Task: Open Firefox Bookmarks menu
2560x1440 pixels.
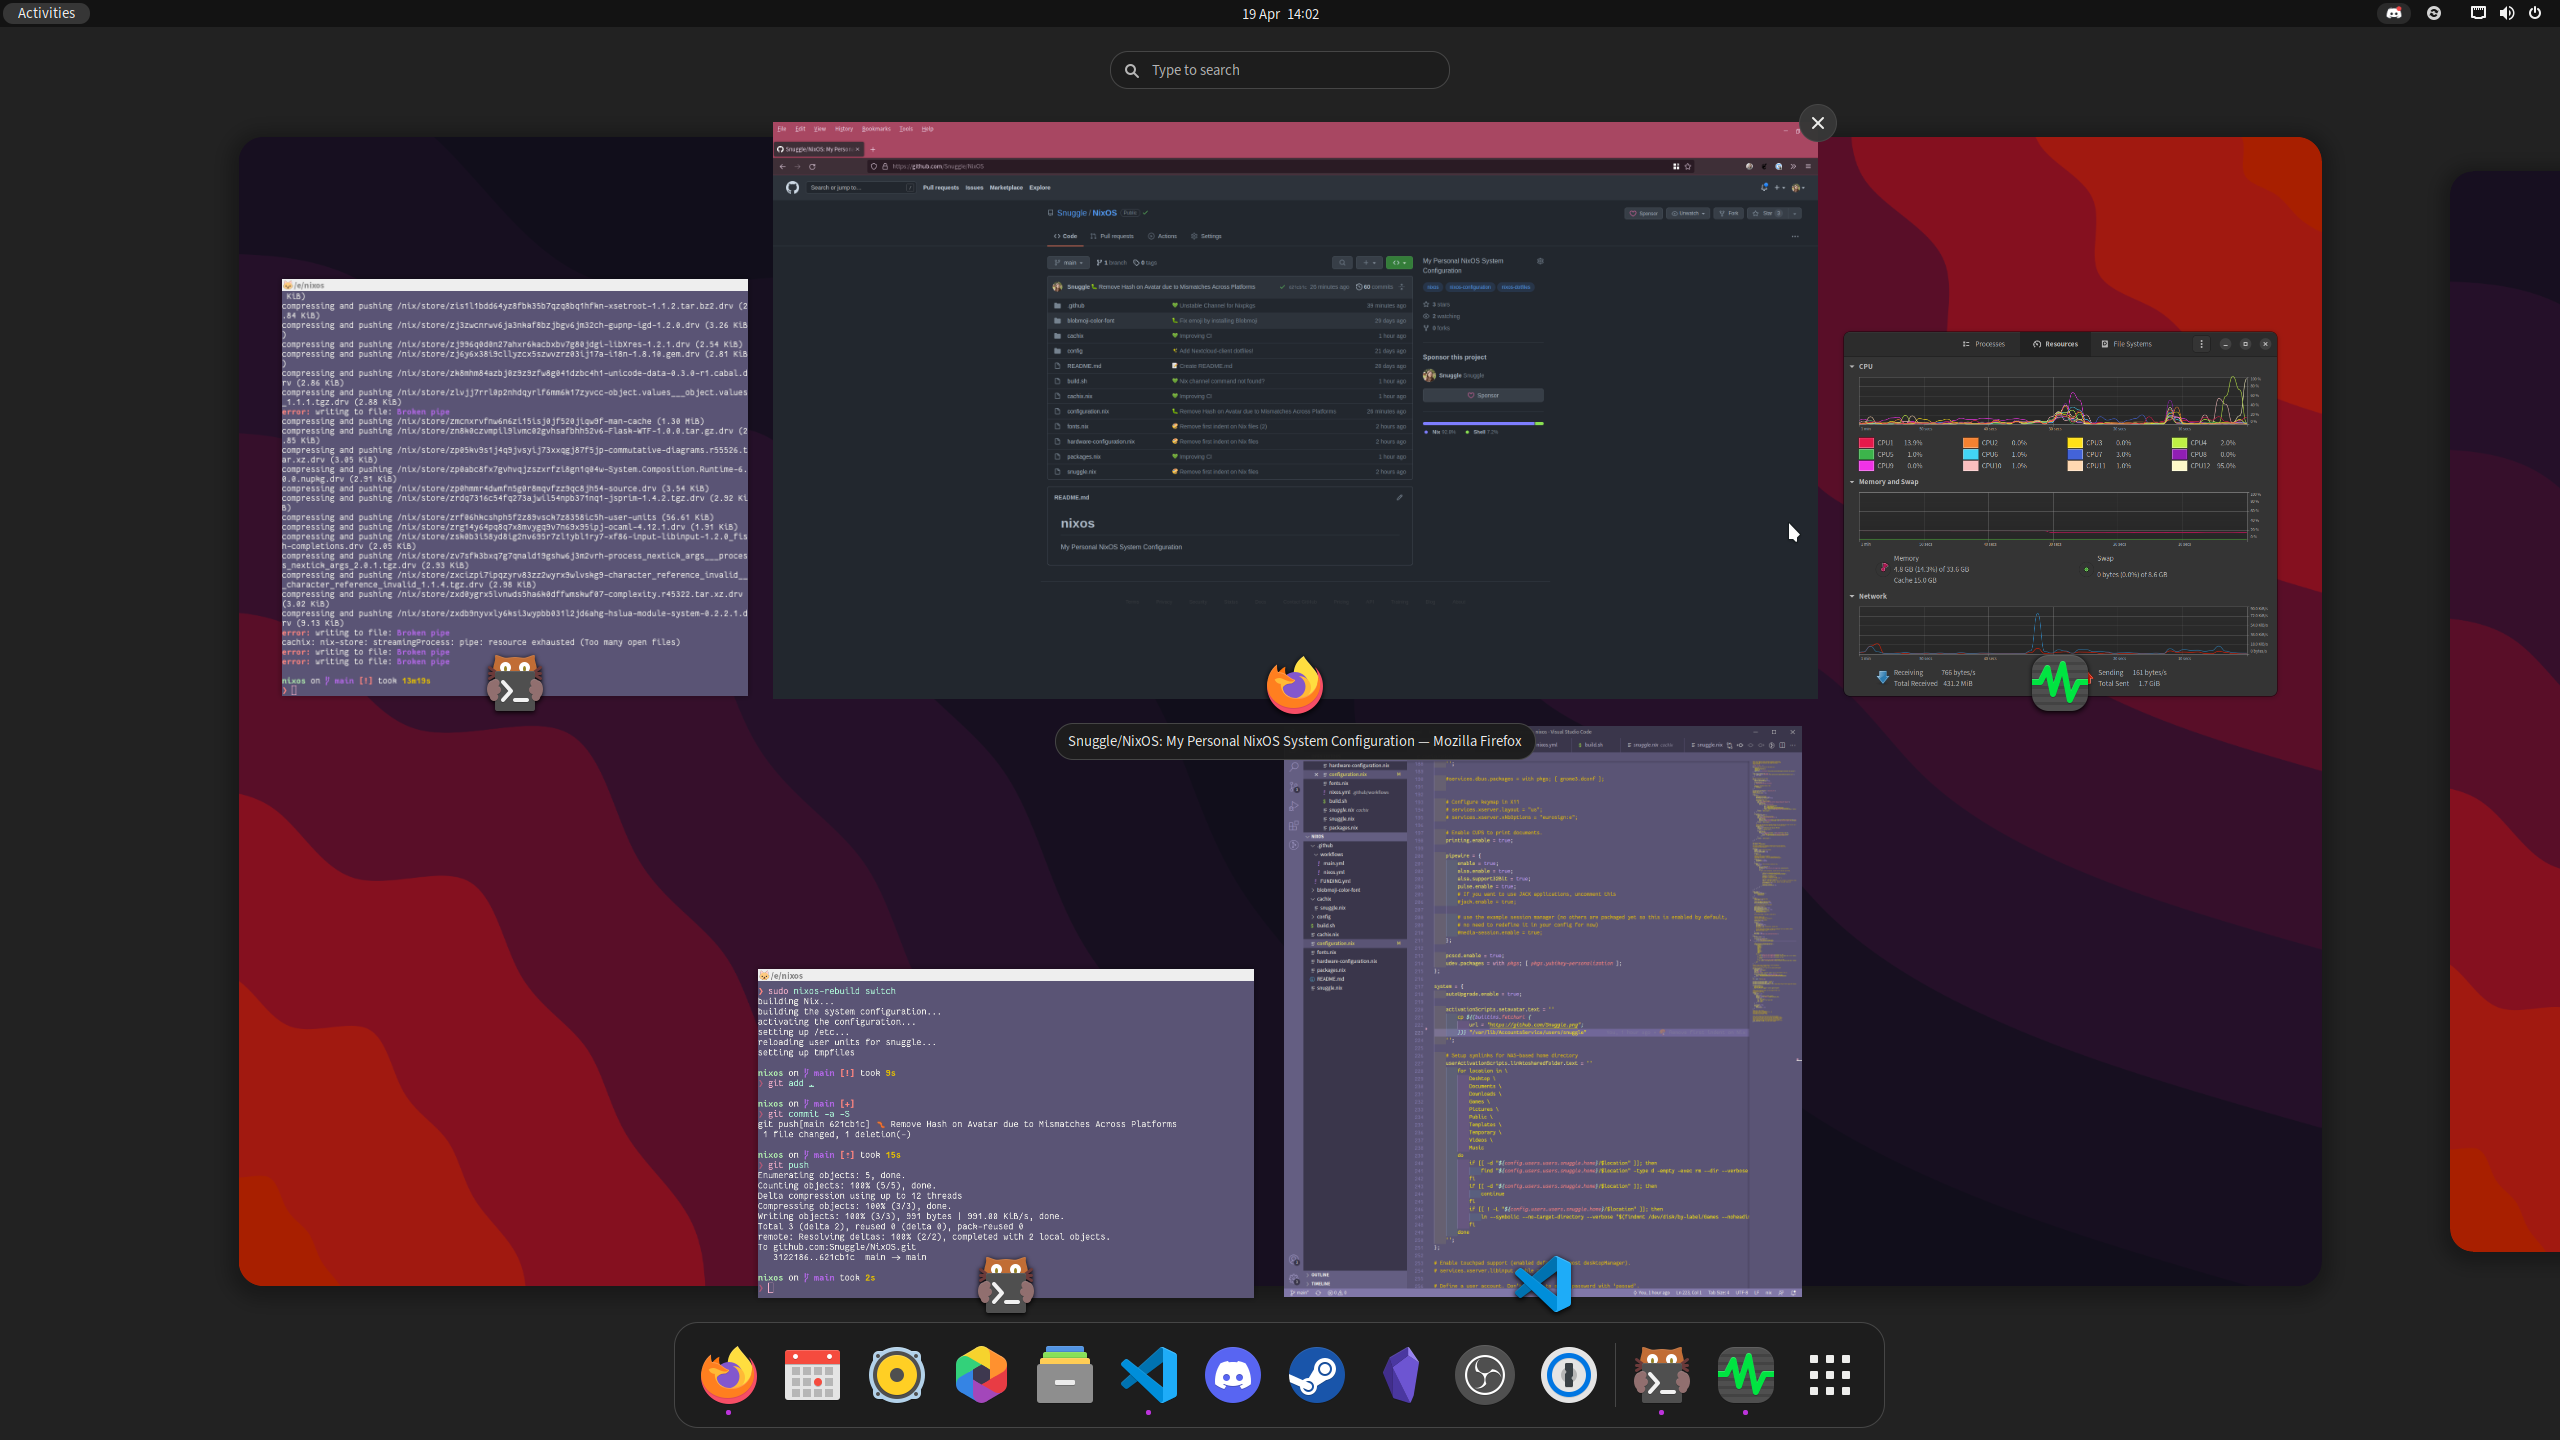Action: point(876,129)
